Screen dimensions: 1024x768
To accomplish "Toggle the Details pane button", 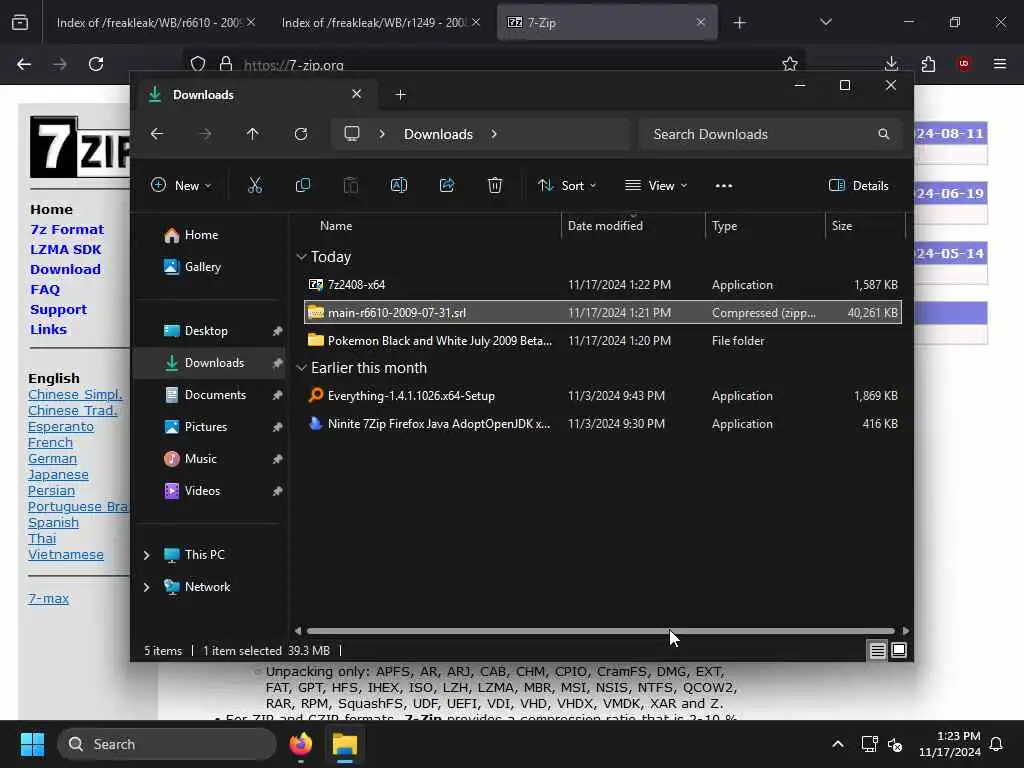I will pos(859,185).
